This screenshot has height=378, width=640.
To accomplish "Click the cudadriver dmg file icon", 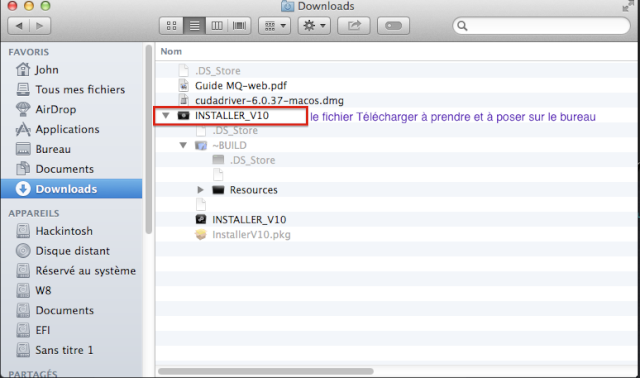I will 184,100.
